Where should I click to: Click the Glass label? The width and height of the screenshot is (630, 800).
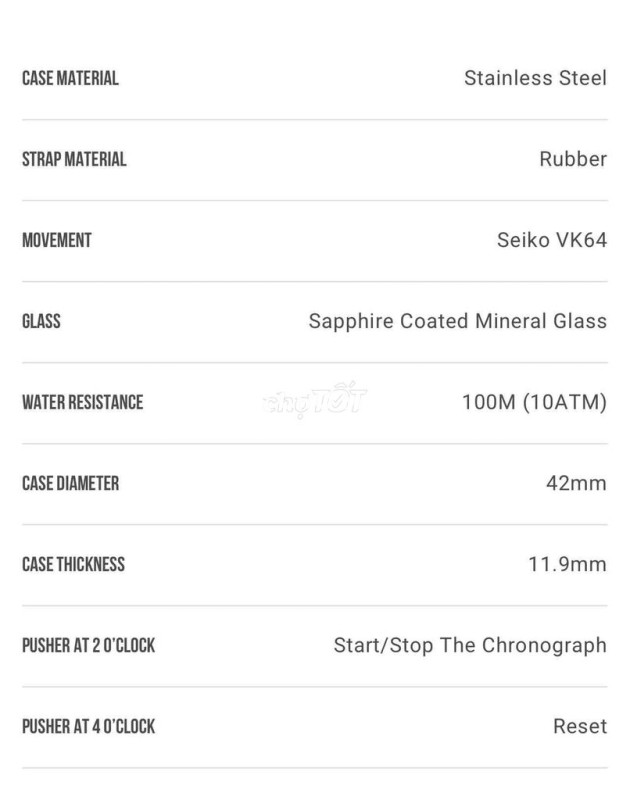click(x=41, y=321)
